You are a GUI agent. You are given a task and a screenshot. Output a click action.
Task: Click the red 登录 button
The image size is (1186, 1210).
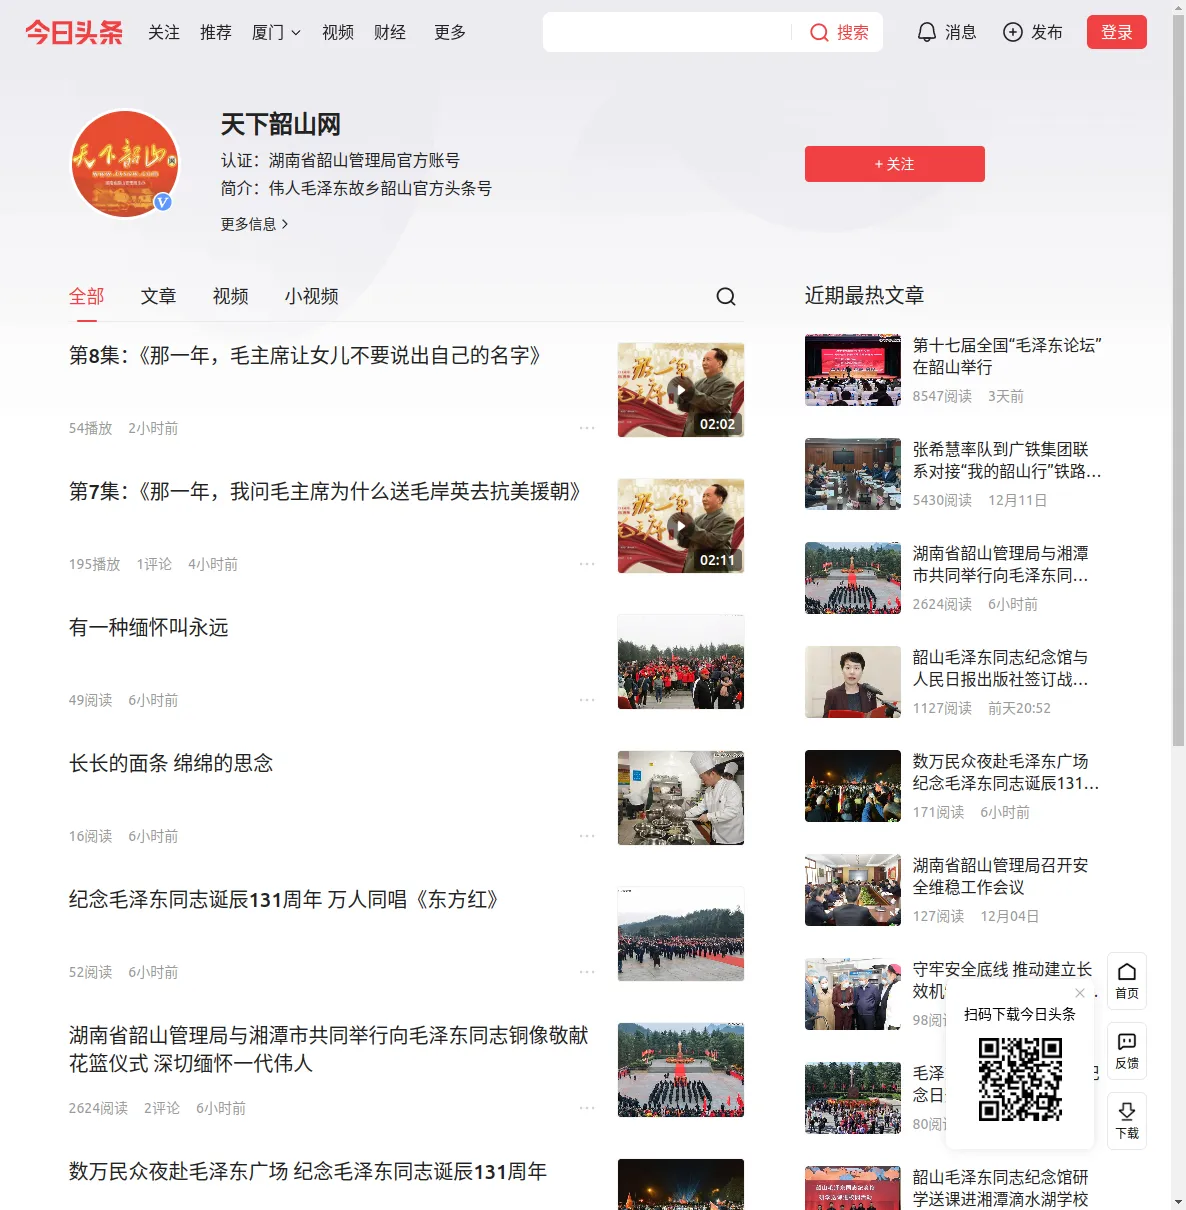(x=1117, y=32)
